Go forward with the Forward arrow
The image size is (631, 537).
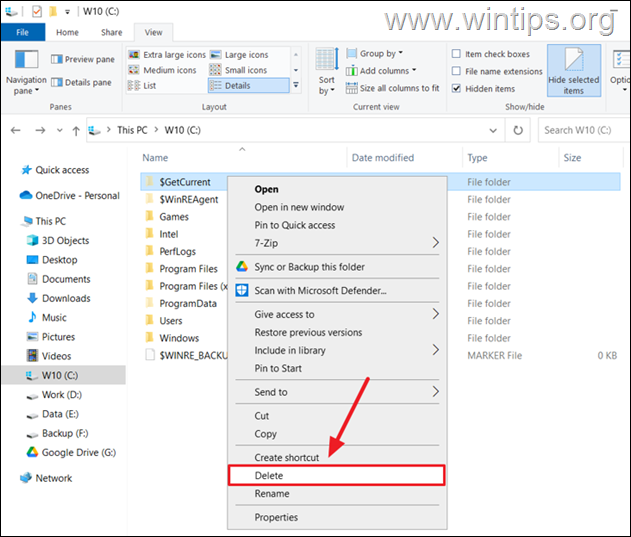click(40, 130)
